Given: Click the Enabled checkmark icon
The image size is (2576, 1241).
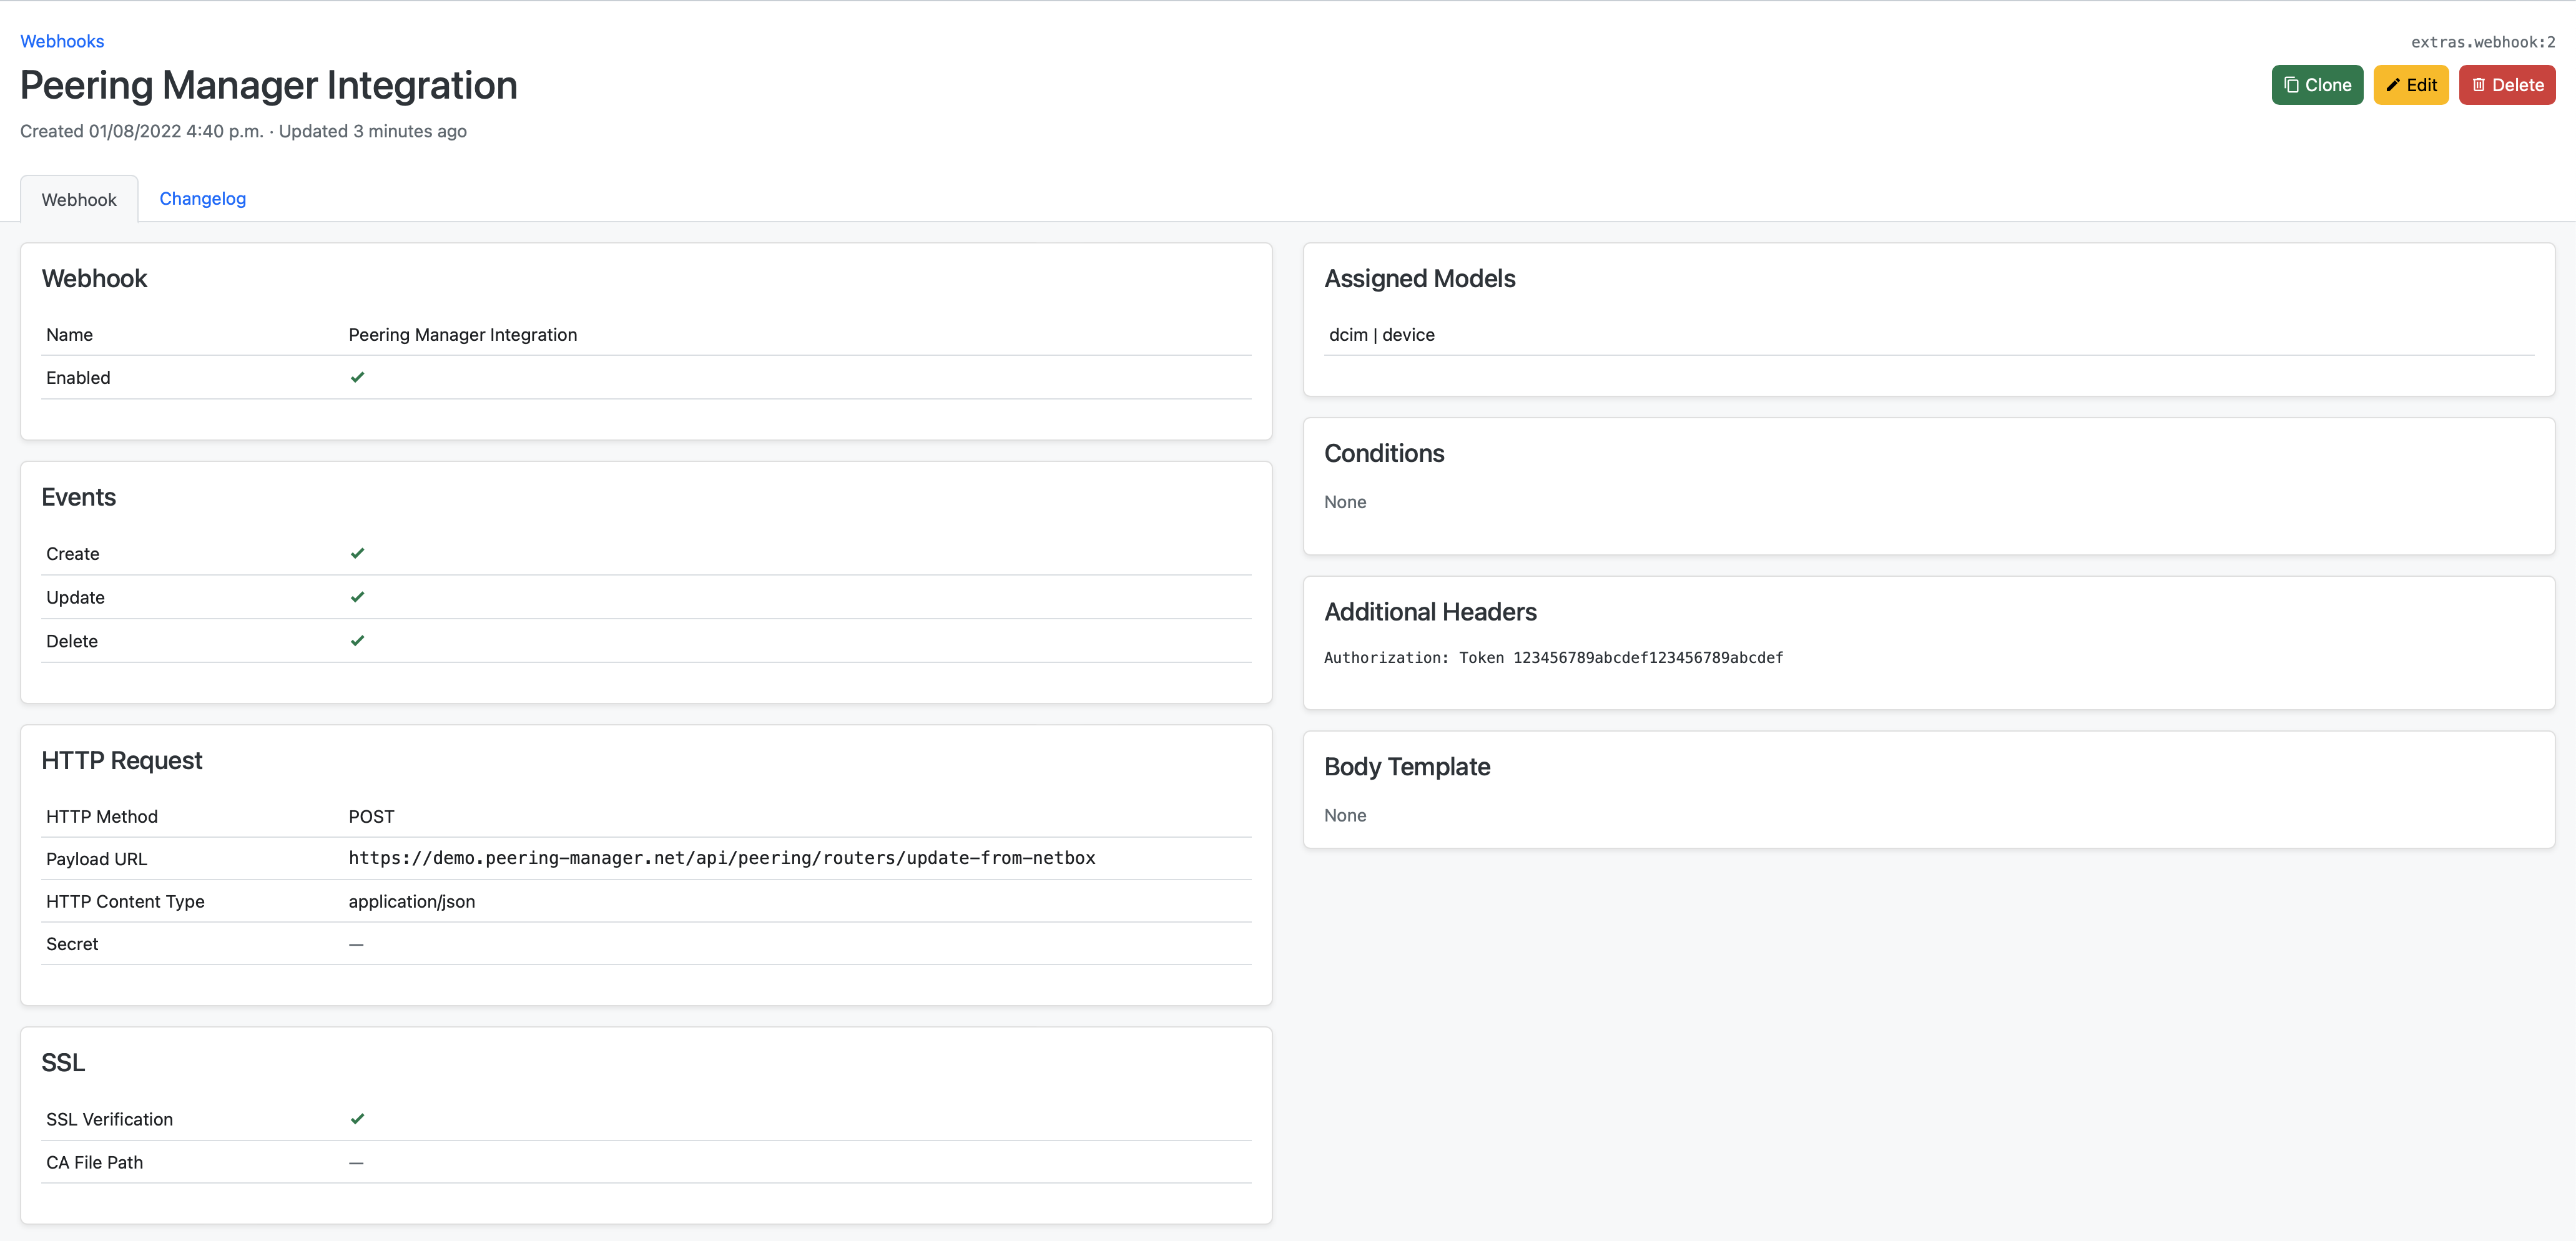Looking at the screenshot, I should point(357,377).
